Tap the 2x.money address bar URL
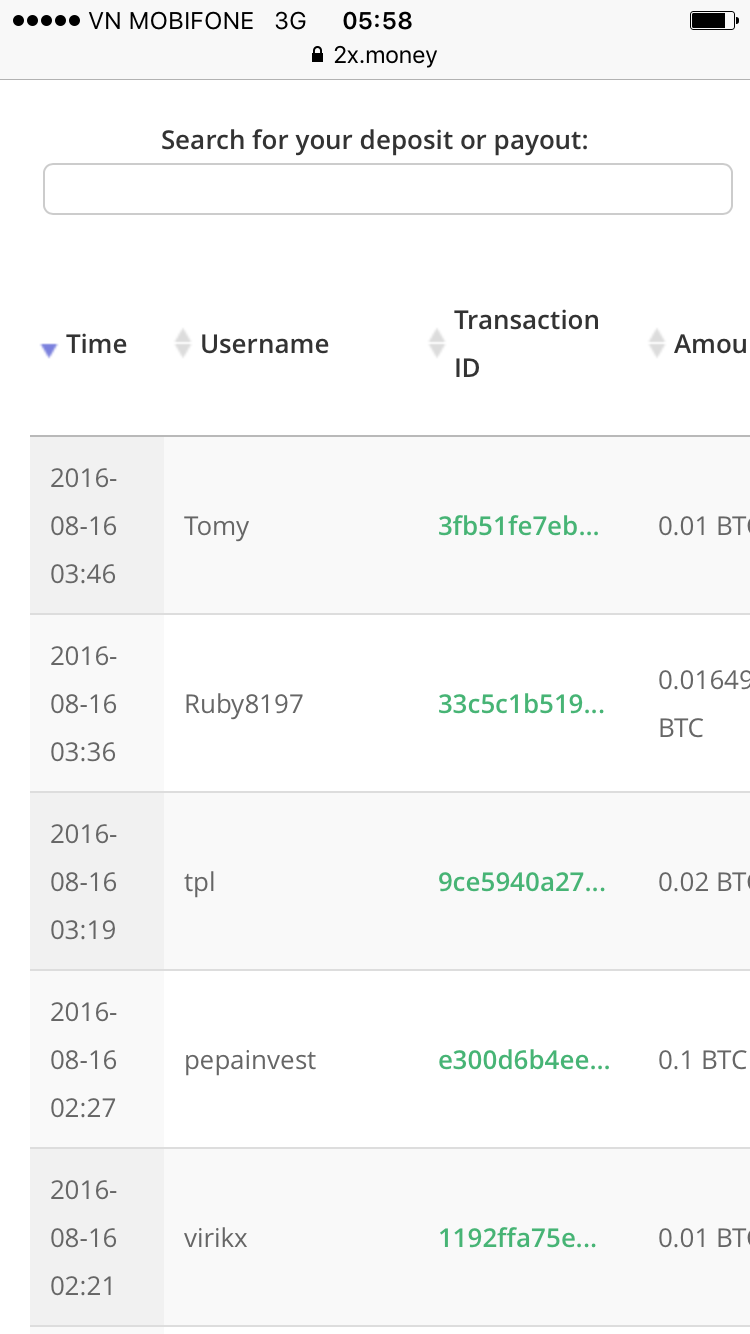This screenshot has height=1334, width=750. [x=385, y=55]
